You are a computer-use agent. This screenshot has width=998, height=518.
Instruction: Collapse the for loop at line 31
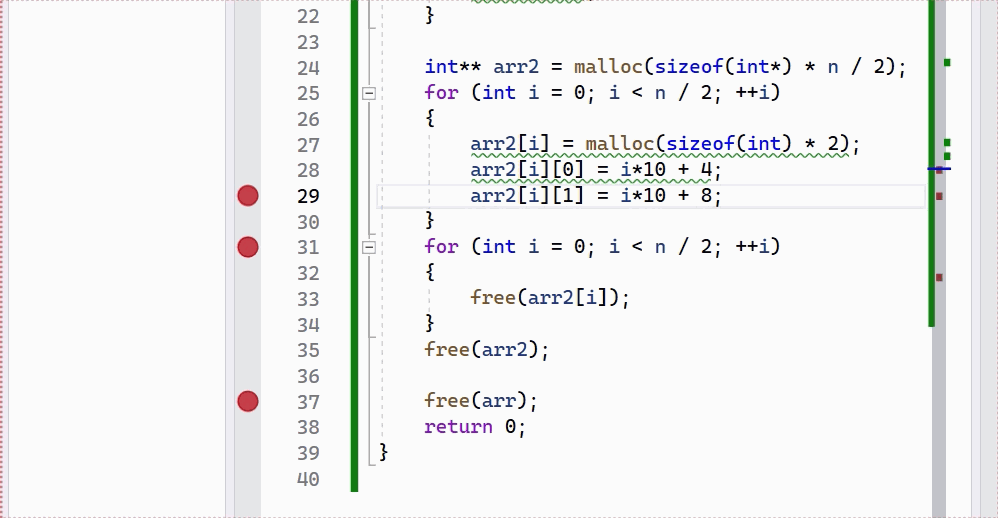tap(369, 247)
